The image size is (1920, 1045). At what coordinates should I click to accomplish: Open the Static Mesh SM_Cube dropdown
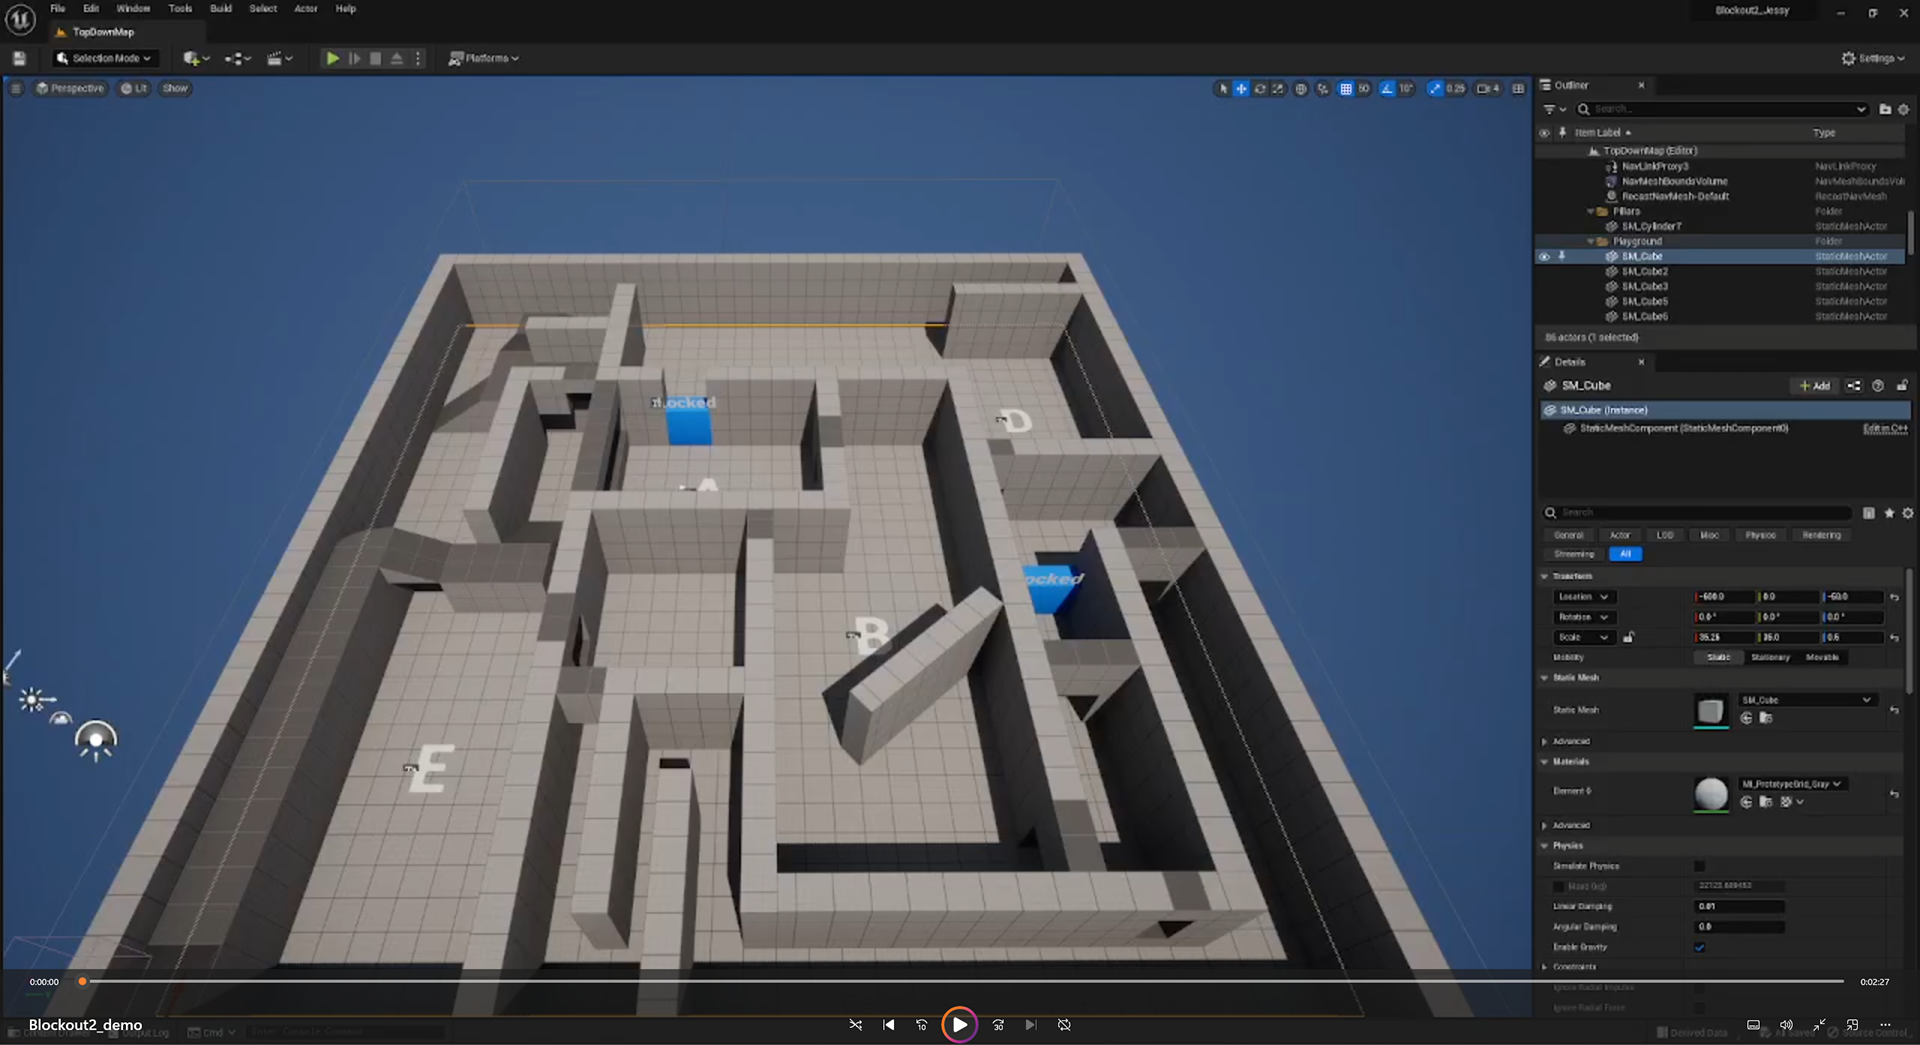click(x=1807, y=700)
